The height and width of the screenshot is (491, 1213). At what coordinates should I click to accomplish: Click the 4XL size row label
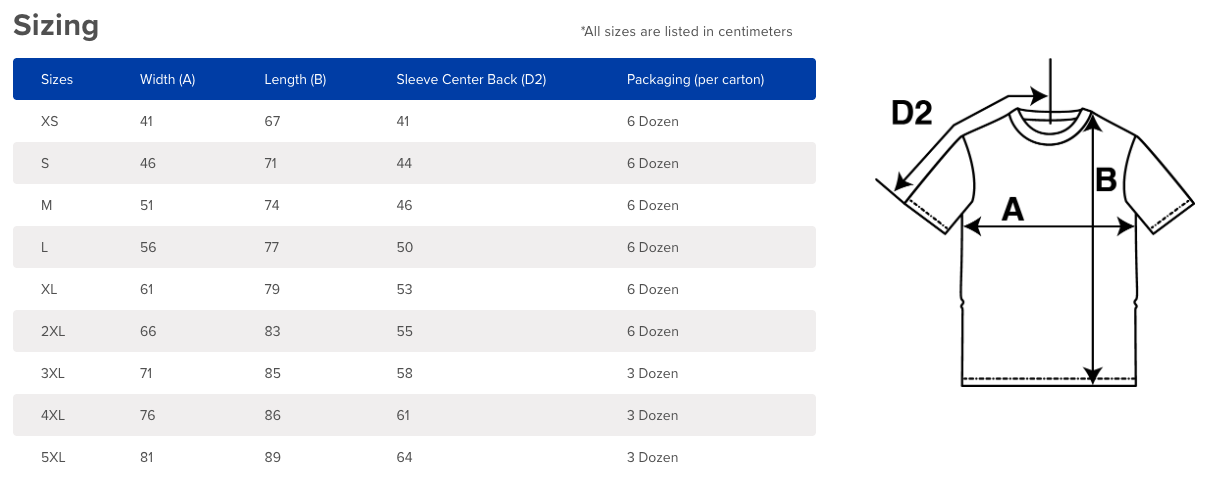[53, 415]
